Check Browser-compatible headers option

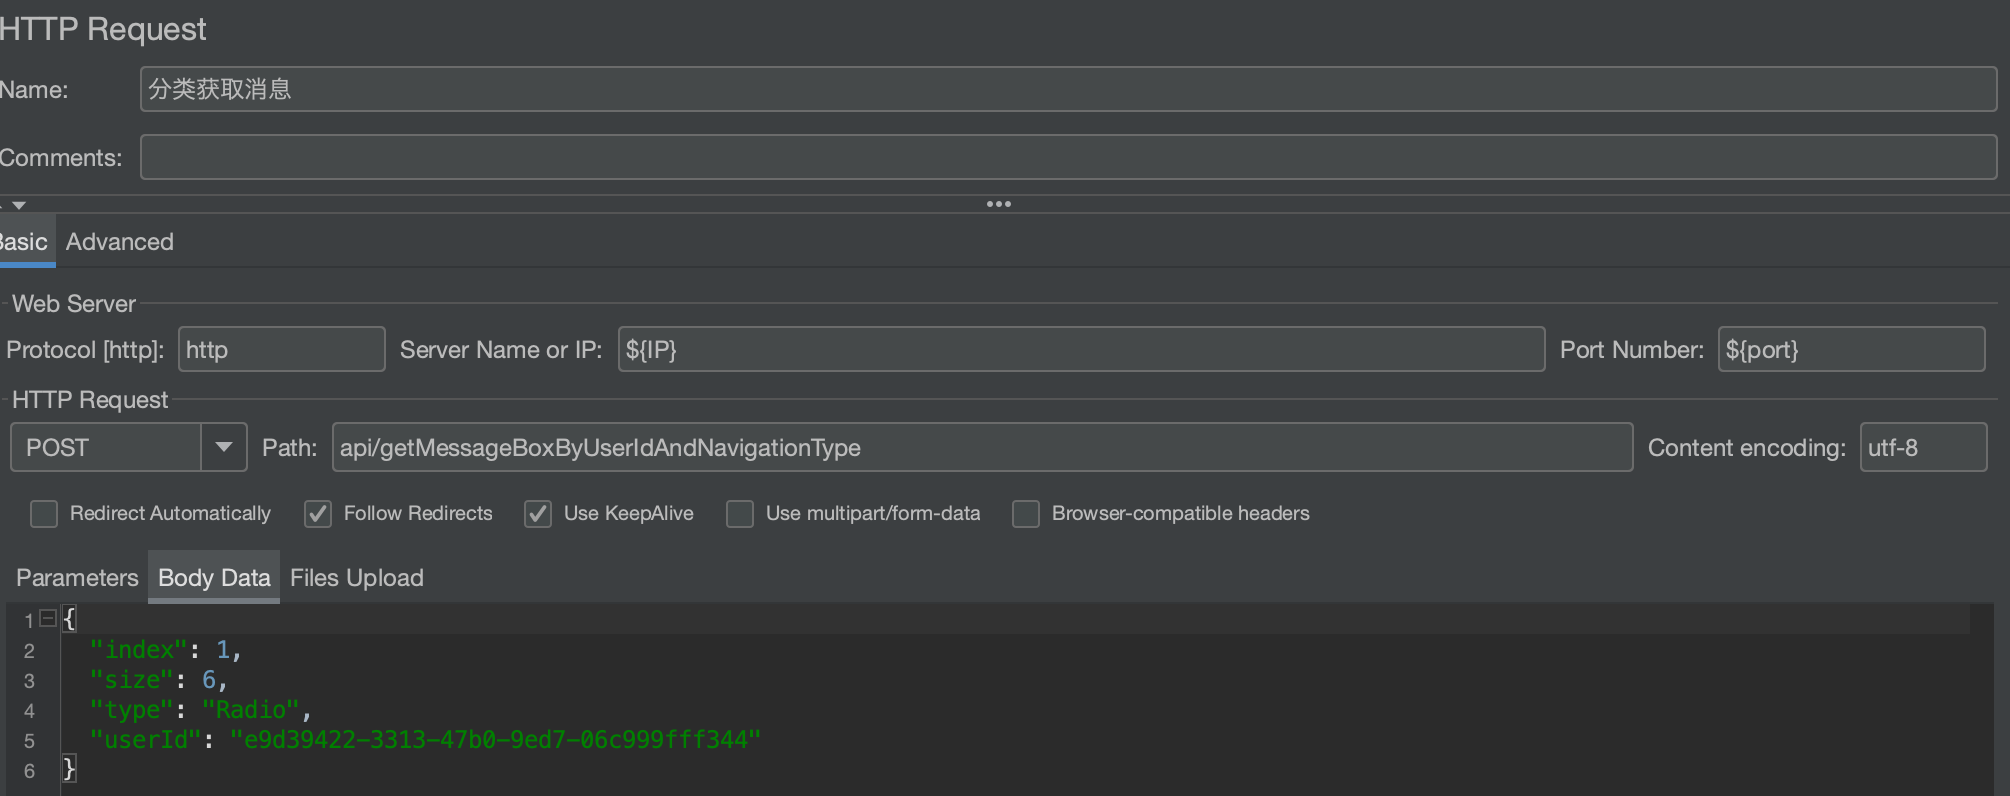[1026, 514]
